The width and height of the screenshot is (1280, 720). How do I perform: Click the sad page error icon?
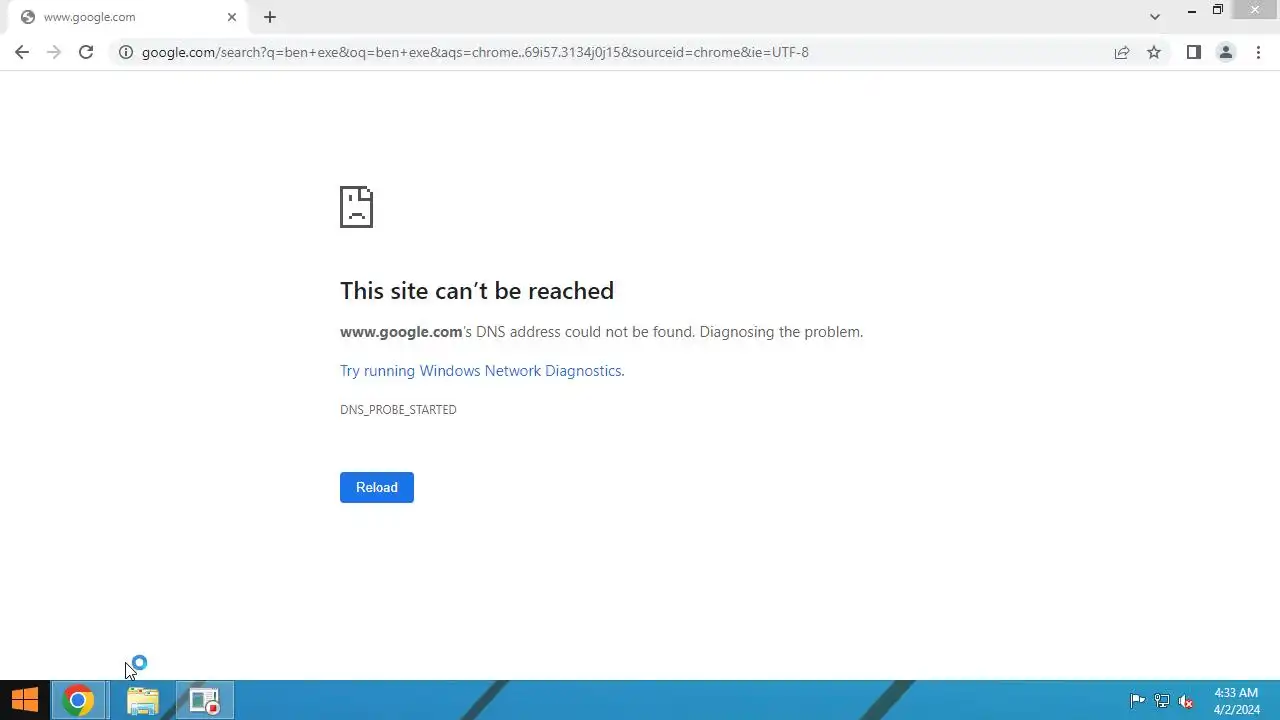356,207
